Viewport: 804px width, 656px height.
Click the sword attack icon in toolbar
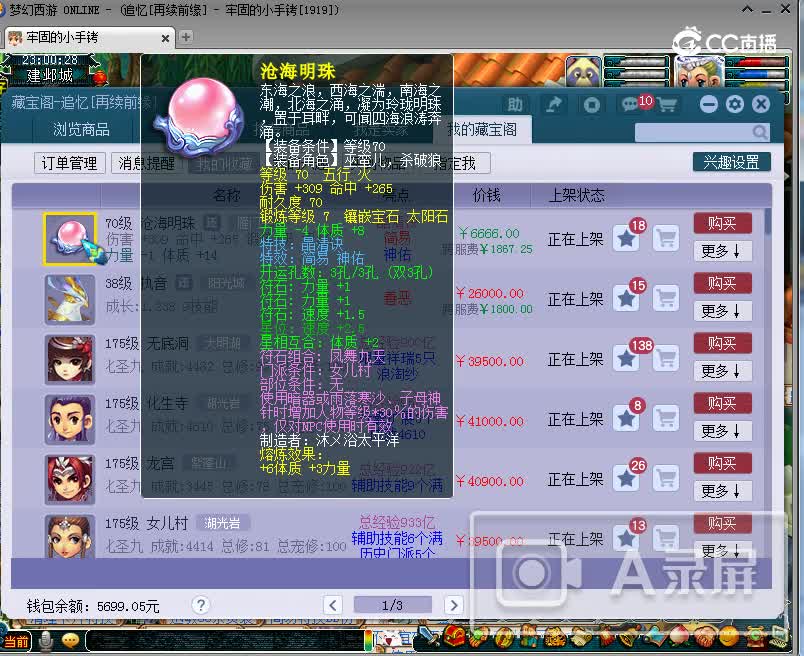pos(427,637)
